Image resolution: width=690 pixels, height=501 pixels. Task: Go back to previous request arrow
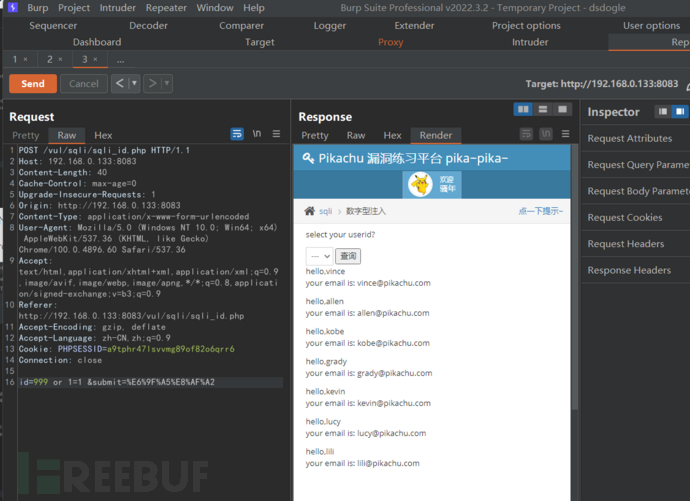coord(120,83)
